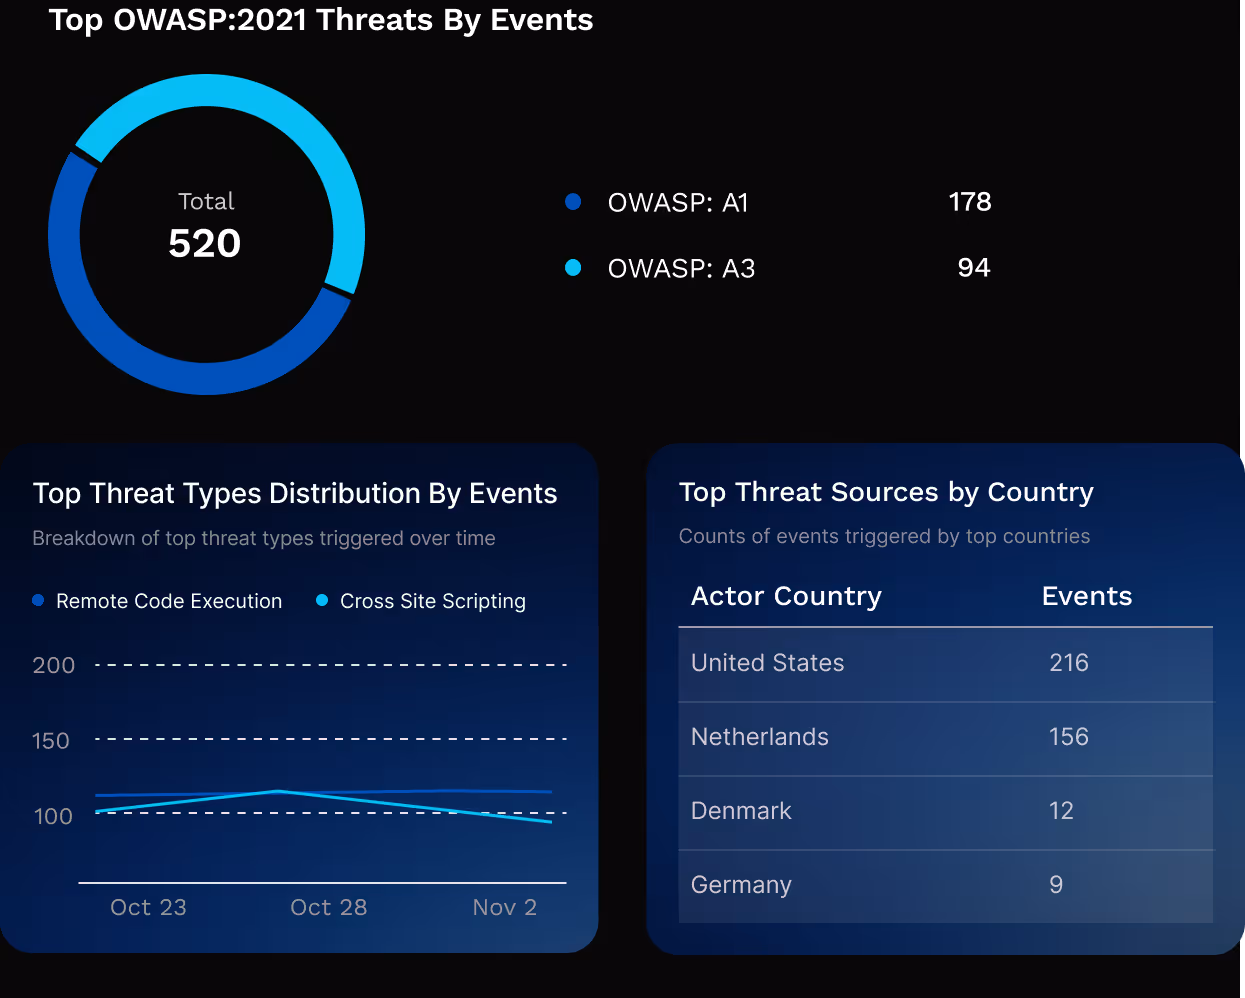Select the Remote Code Execution legend marker

coord(38,600)
